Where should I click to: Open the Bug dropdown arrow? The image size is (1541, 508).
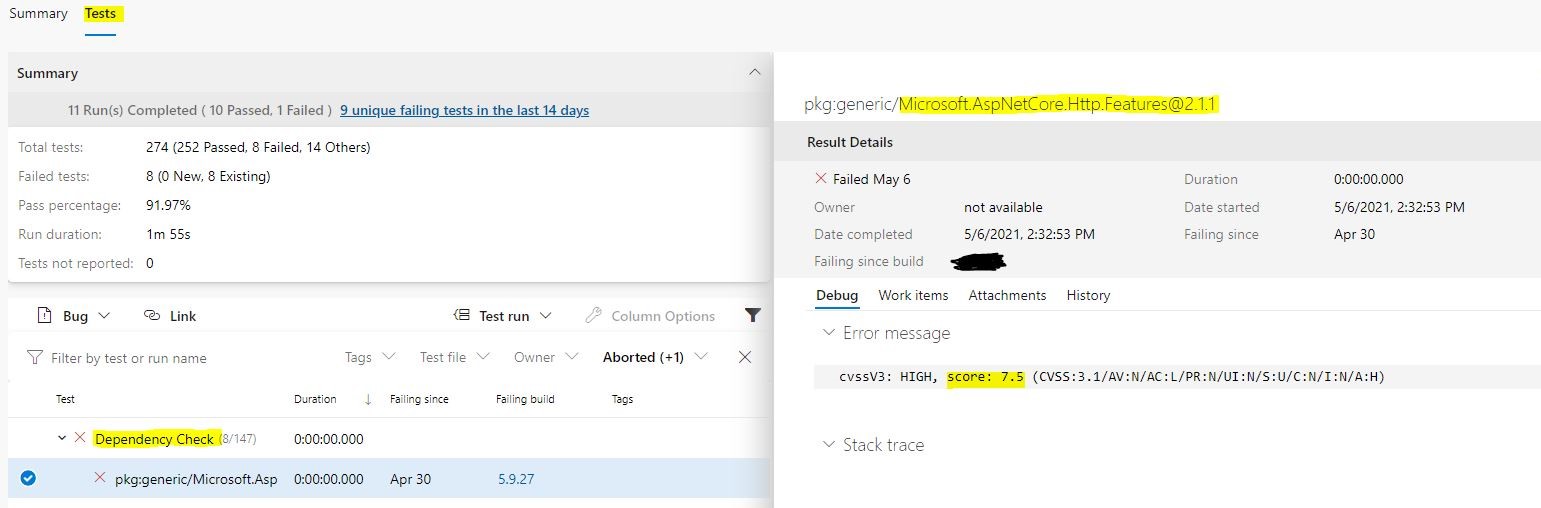(x=104, y=316)
